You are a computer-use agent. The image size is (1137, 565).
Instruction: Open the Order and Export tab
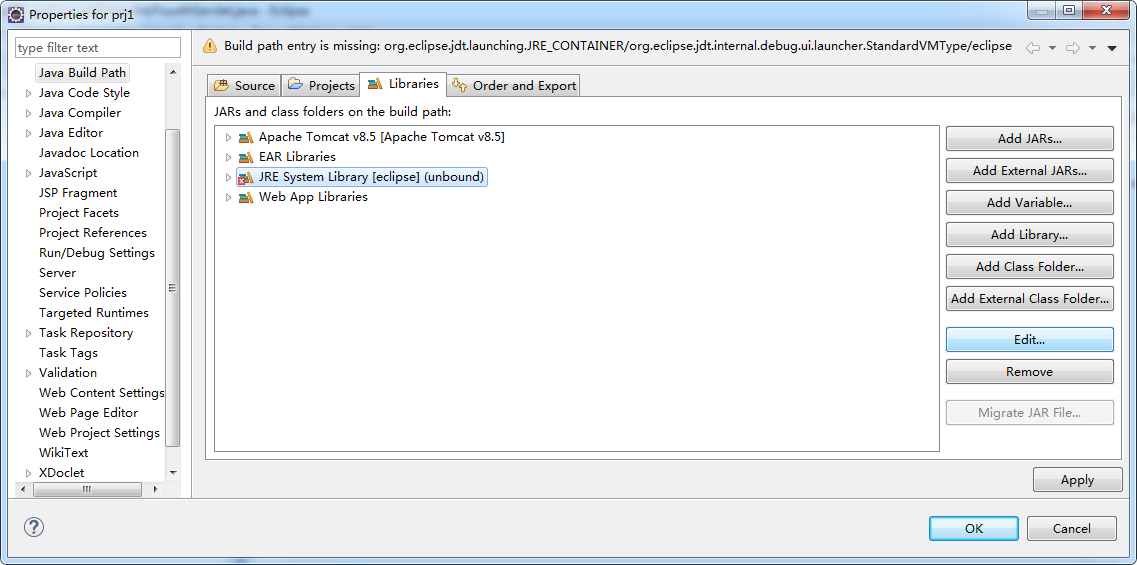513,86
